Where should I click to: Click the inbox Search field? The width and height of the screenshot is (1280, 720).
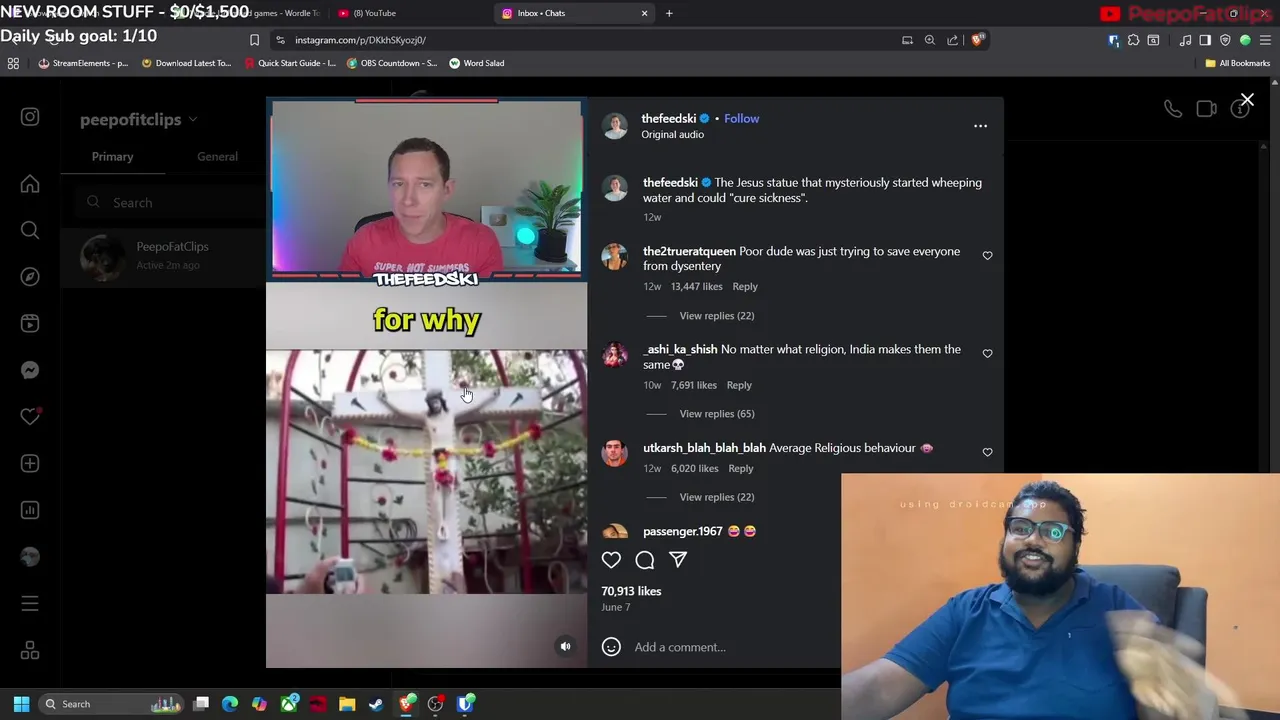pyautogui.click(x=170, y=202)
